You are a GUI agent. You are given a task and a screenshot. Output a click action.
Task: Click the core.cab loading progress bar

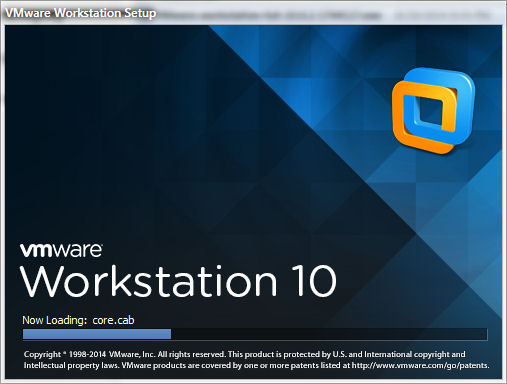coord(255,334)
